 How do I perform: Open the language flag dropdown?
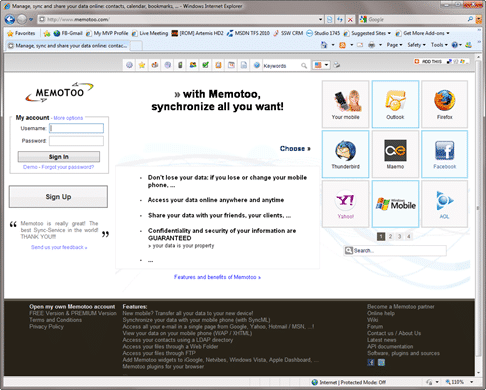pyautogui.click(x=321, y=65)
